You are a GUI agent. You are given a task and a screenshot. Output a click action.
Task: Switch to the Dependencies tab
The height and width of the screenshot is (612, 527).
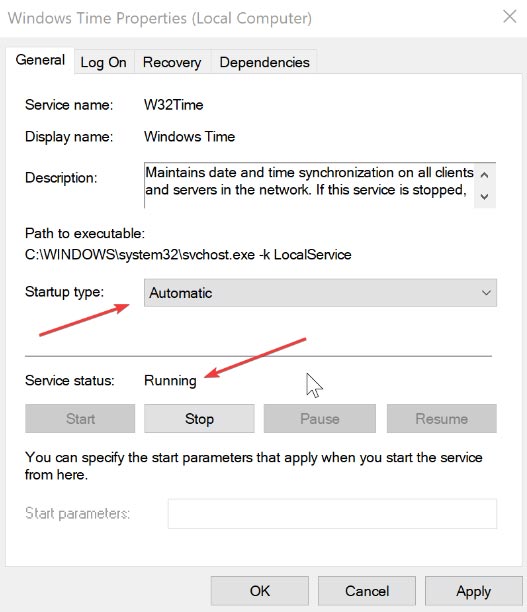264,62
